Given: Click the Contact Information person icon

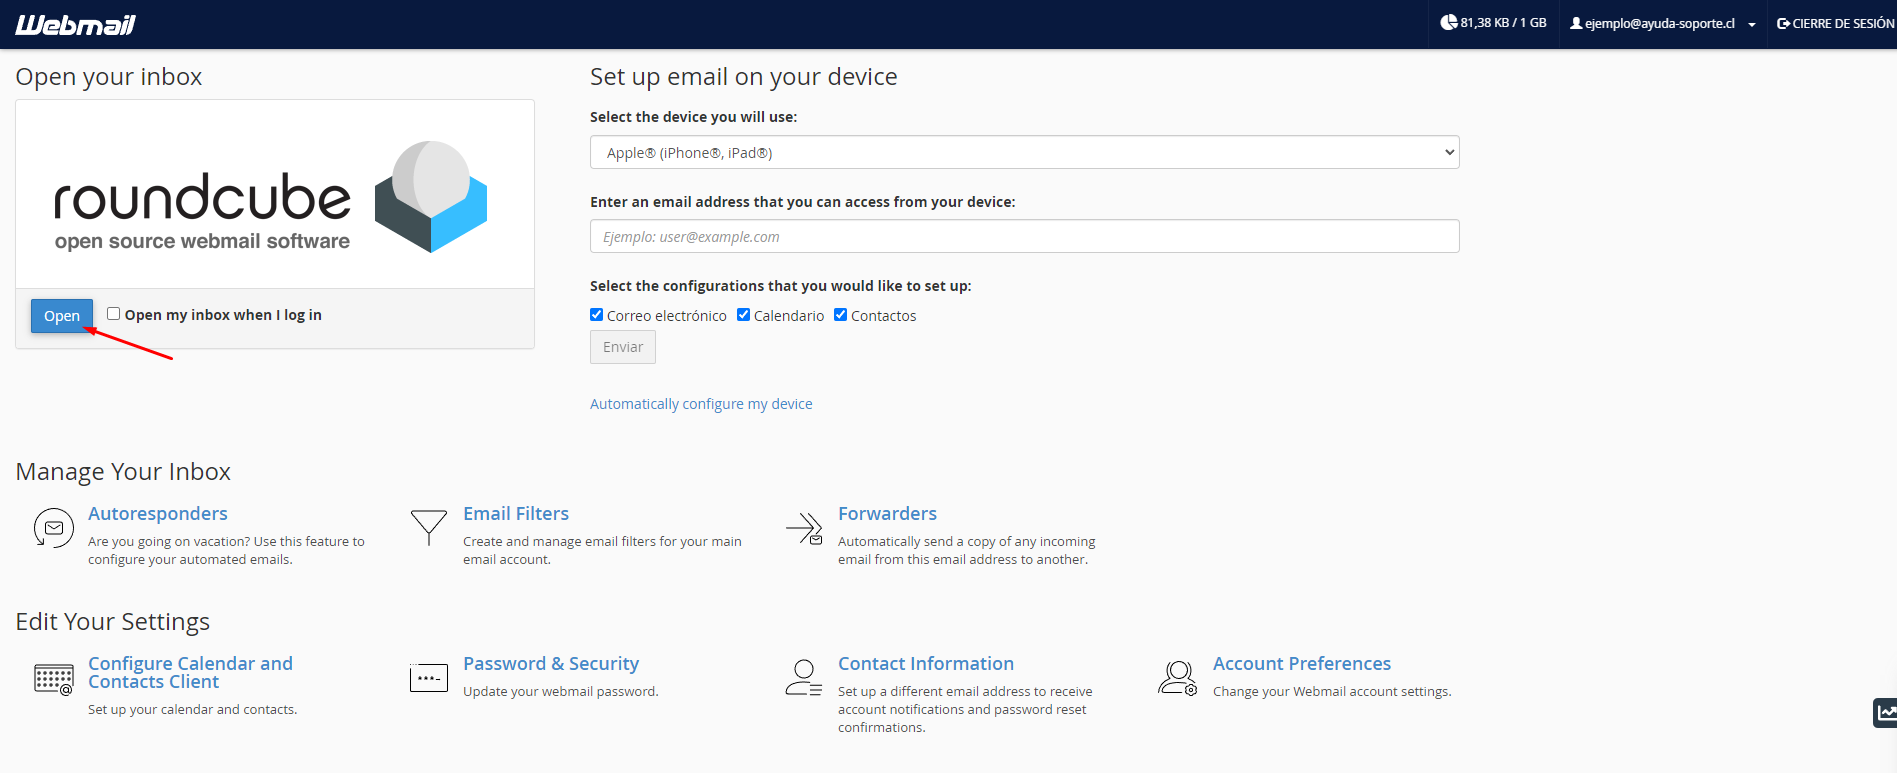Looking at the screenshot, I should tap(804, 678).
